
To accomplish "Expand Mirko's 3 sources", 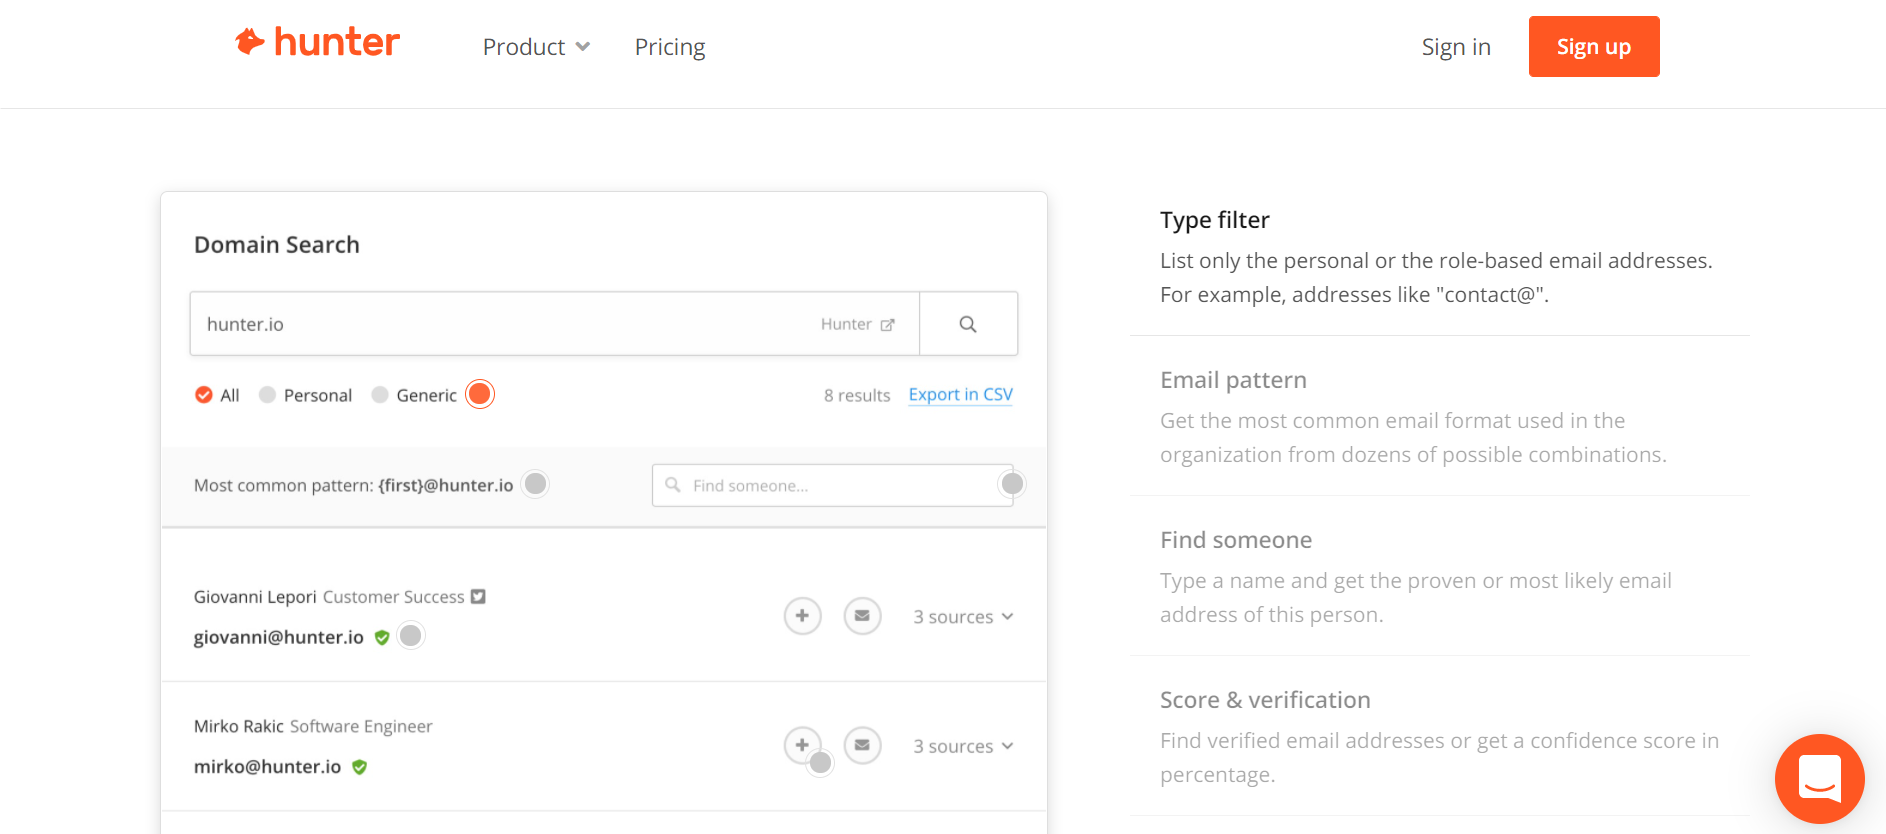I will click(x=963, y=746).
